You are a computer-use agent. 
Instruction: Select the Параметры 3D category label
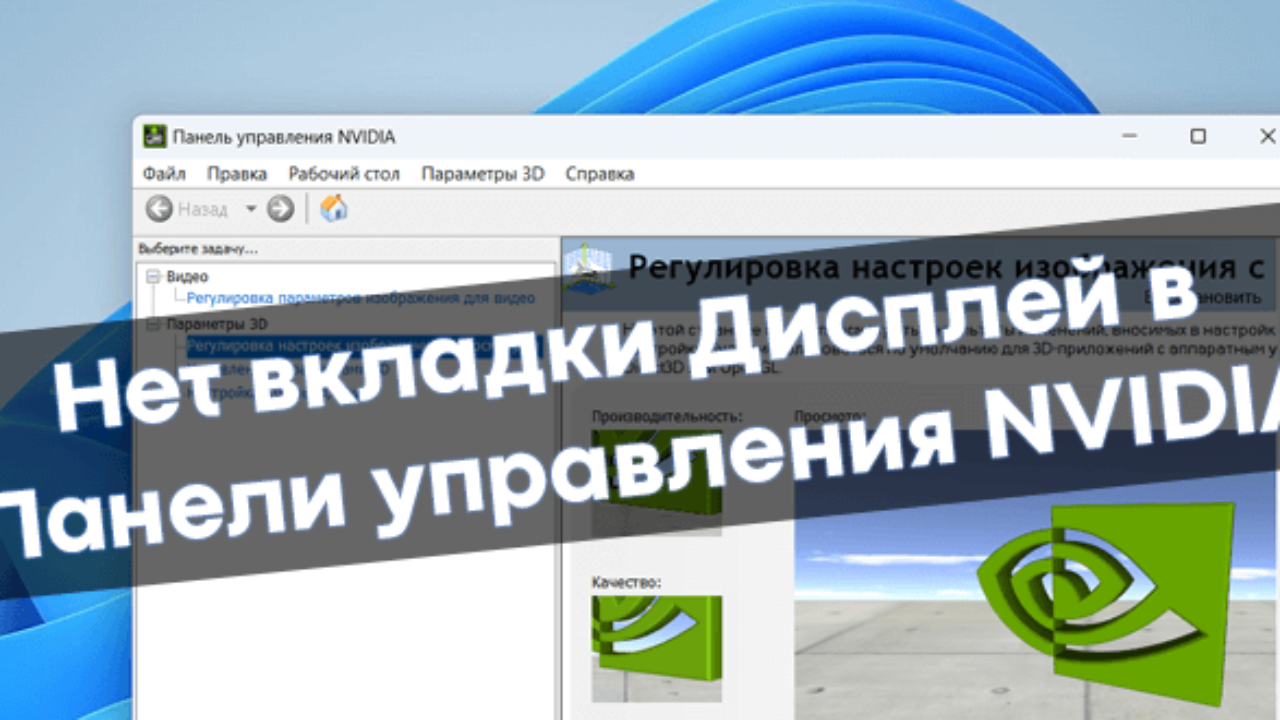point(217,325)
